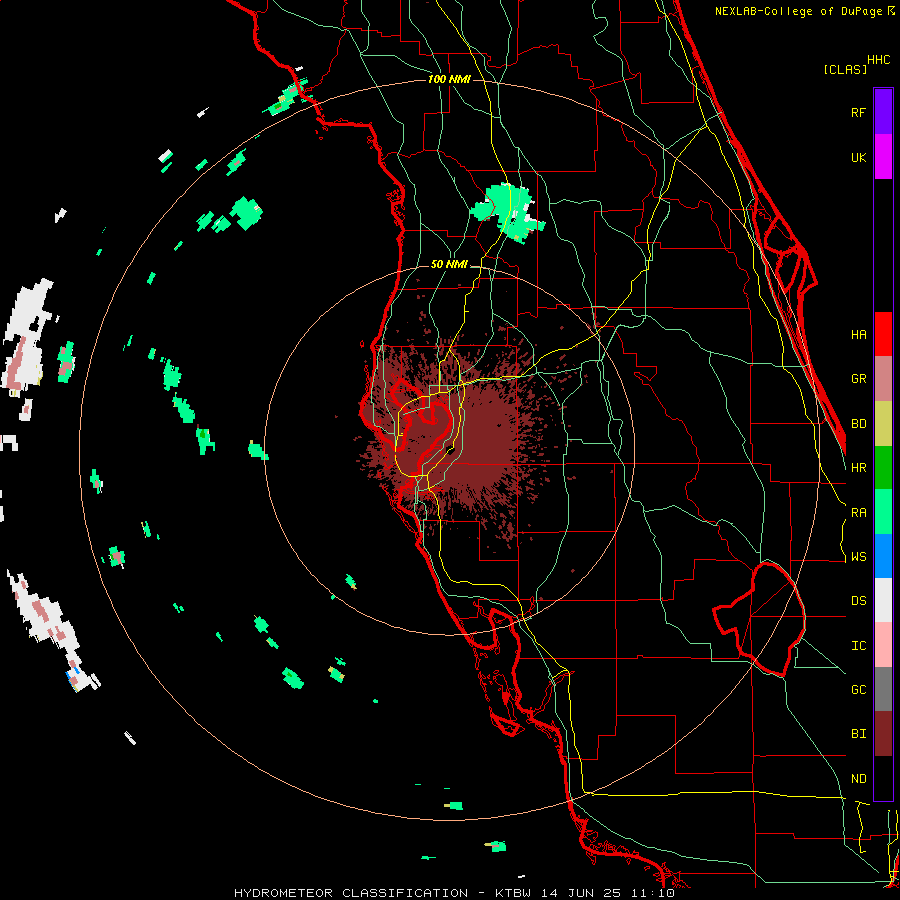The width and height of the screenshot is (900, 900).
Task: Click the 50 NMI range ring label
Action: click(449, 265)
